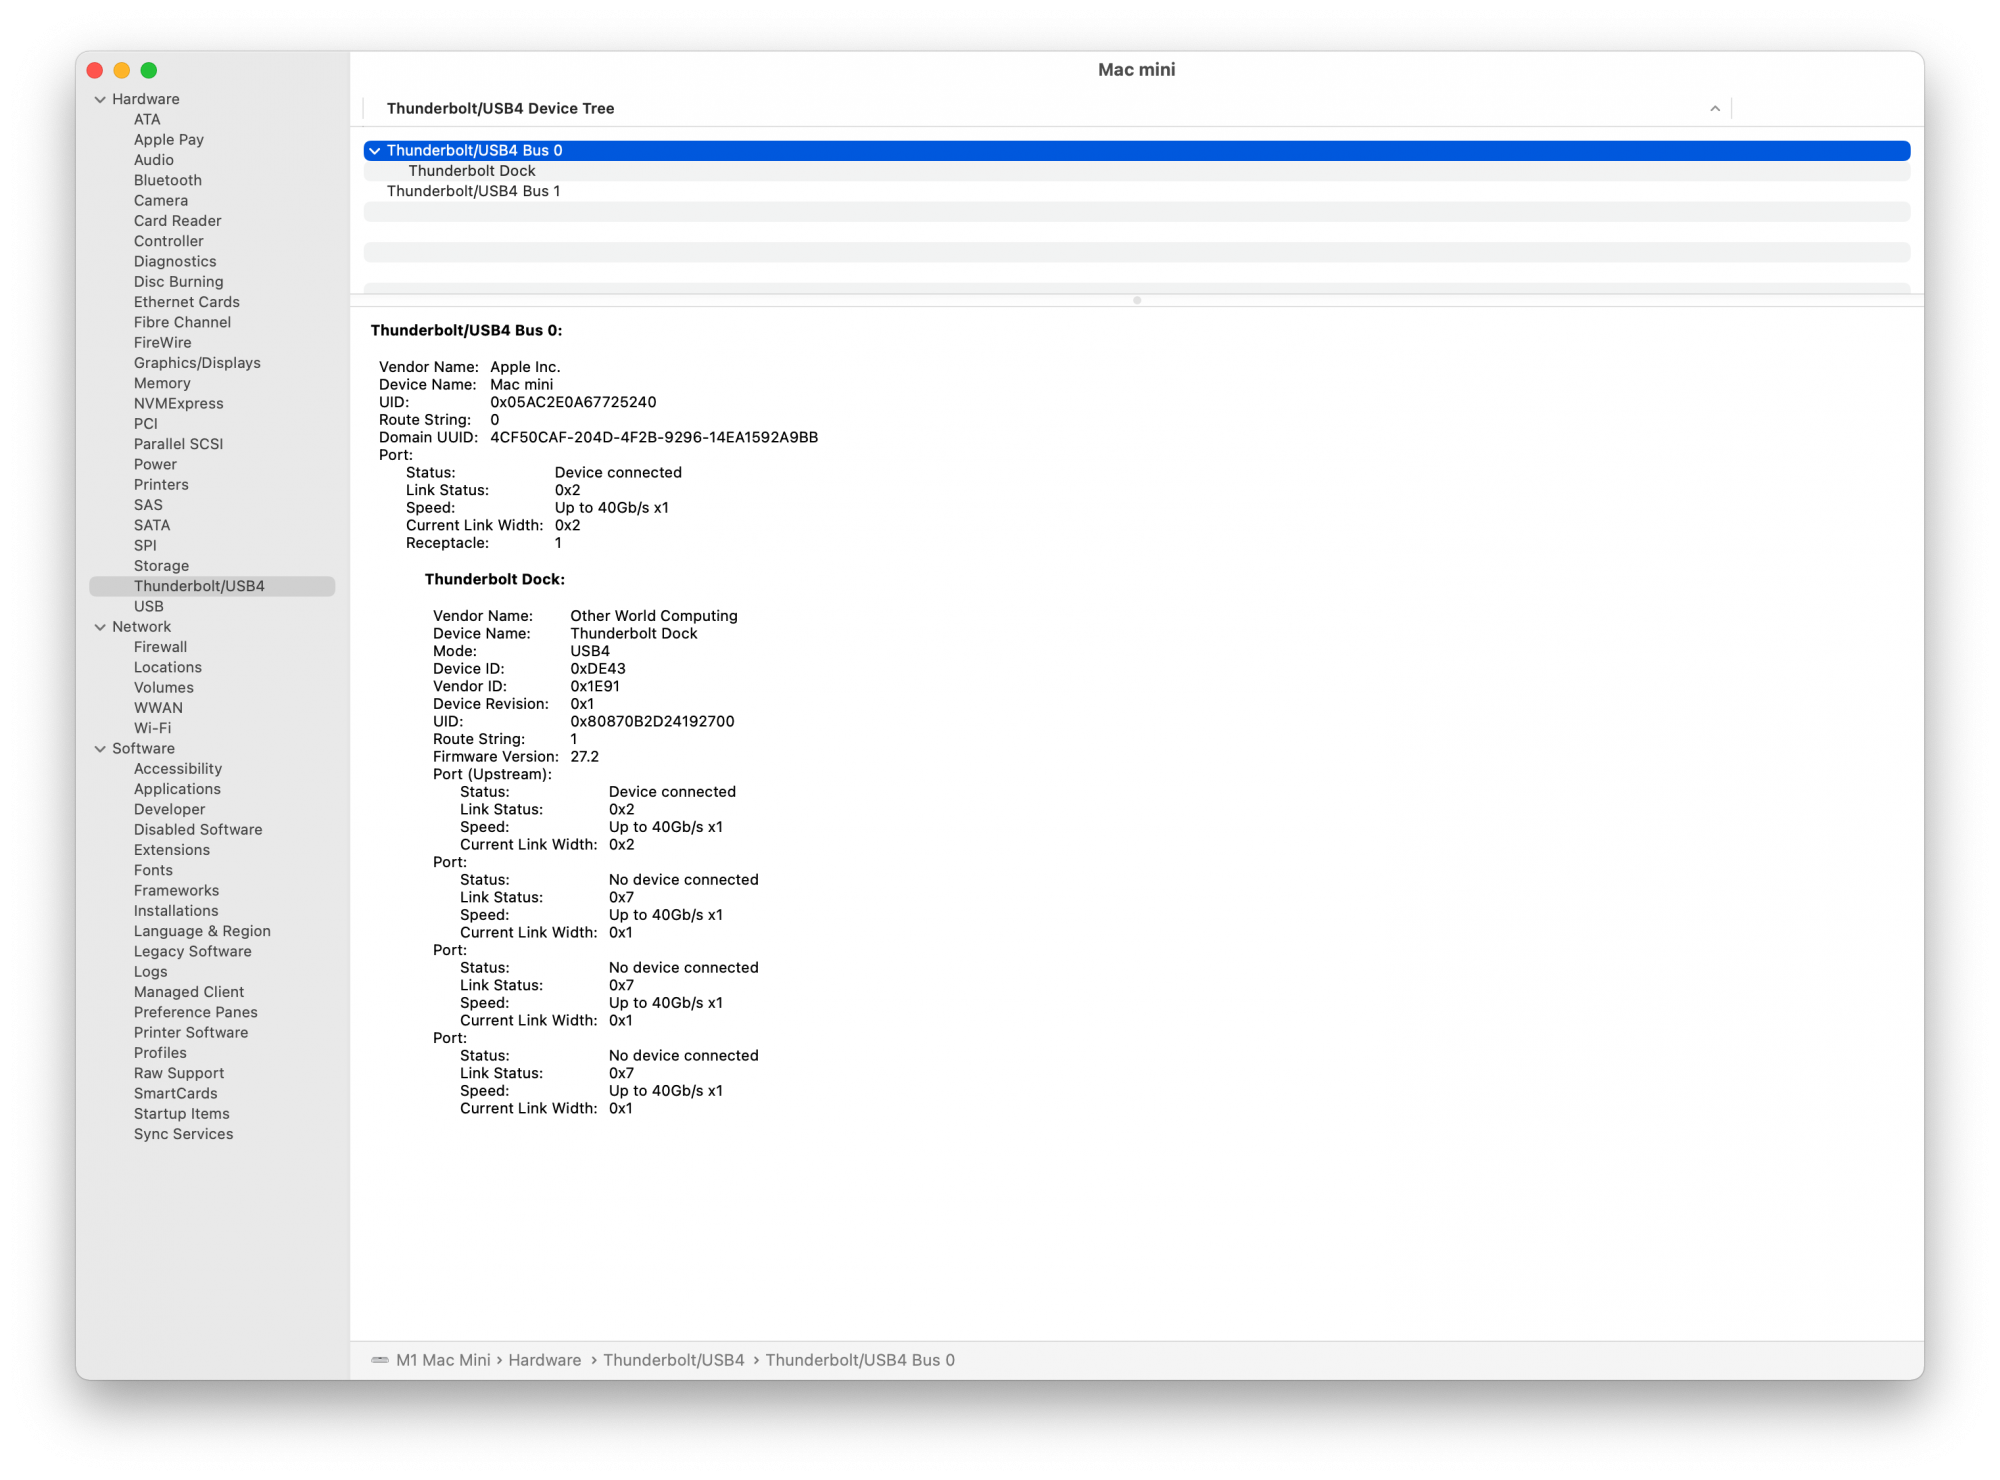Select Thunderbolt Dock in device tree
2000x1480 pixels.
pyautogui.click(x=471, y=171)
